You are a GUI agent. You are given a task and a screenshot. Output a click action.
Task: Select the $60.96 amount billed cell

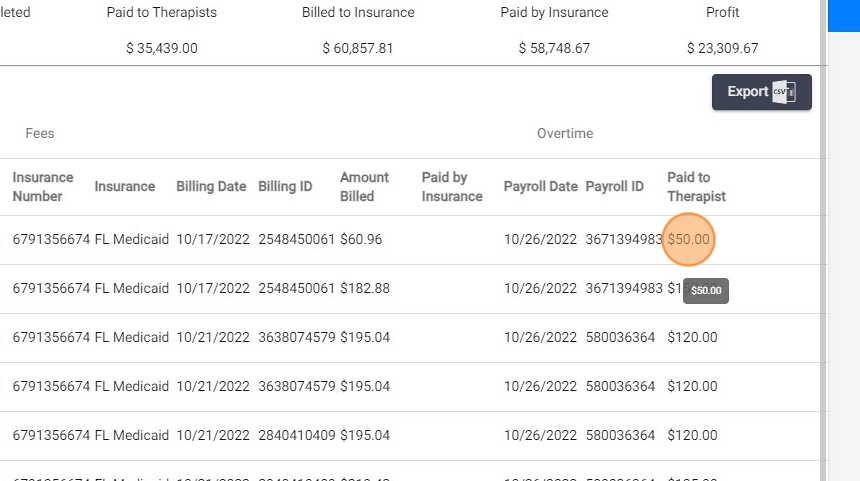click(x=361, y=240)
